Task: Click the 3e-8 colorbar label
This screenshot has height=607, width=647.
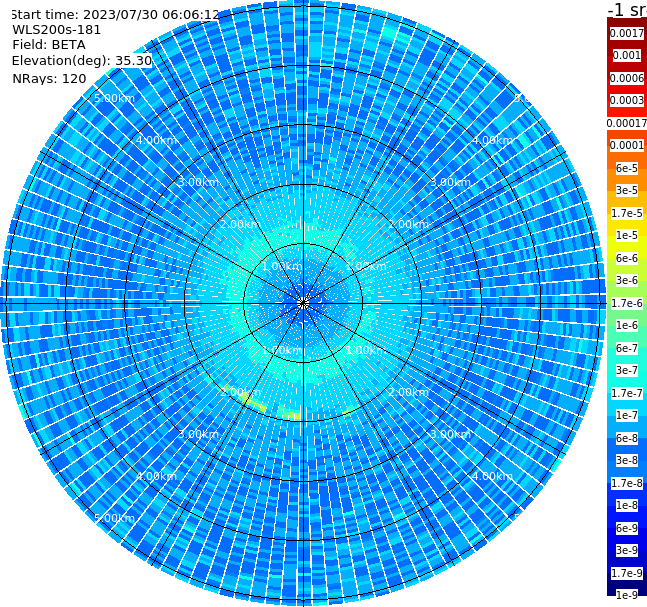Action: (x=627, y=460)
